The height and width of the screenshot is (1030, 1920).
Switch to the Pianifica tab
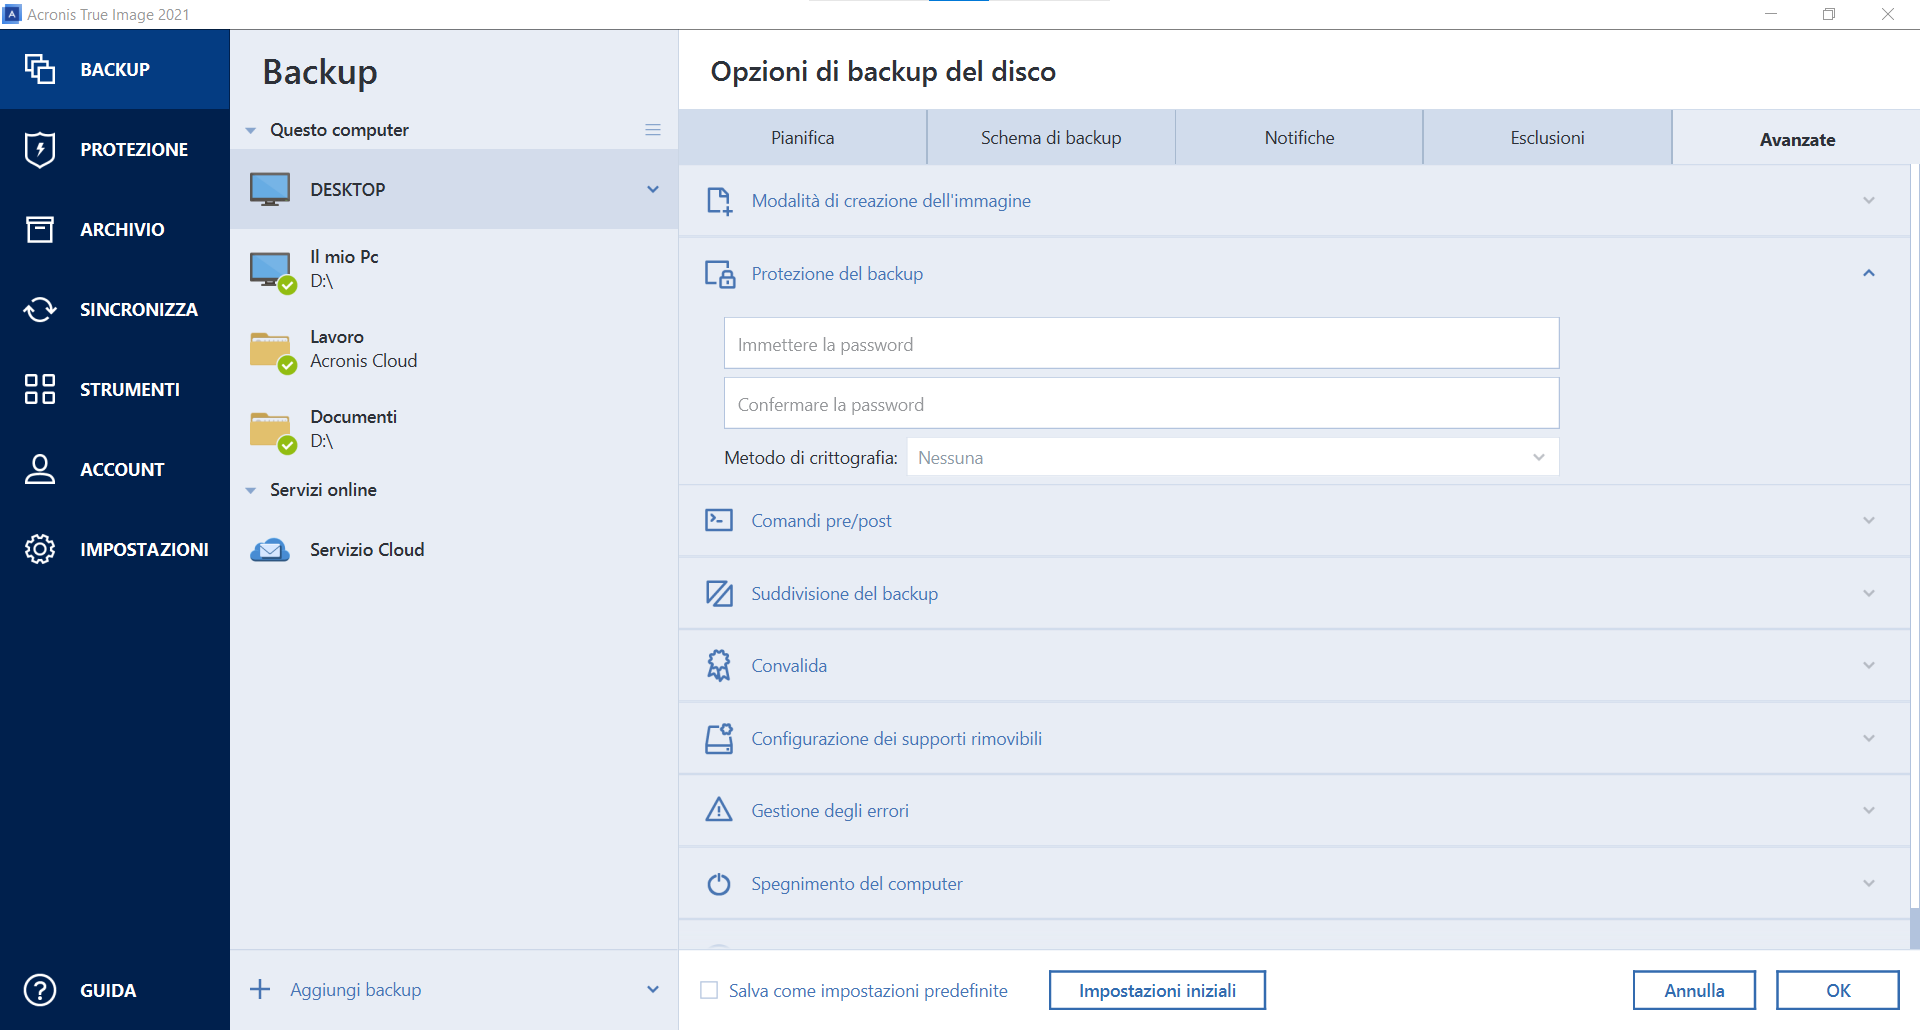click(802, 138)
